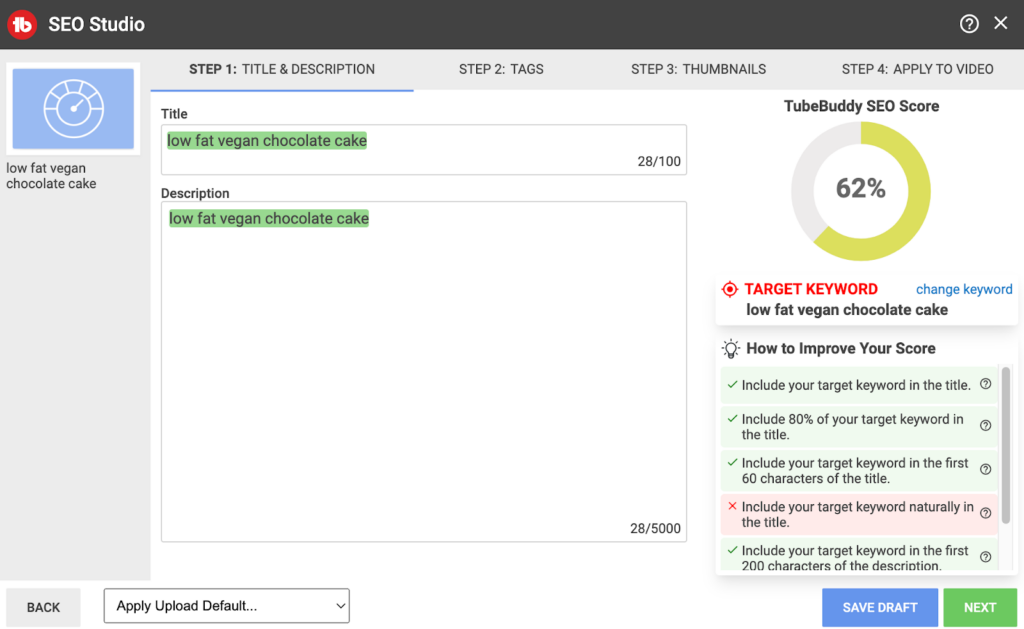Click the red Target Keyword warning icon
Viewport: 1024px width, 629px height.
tap(730, 289)
